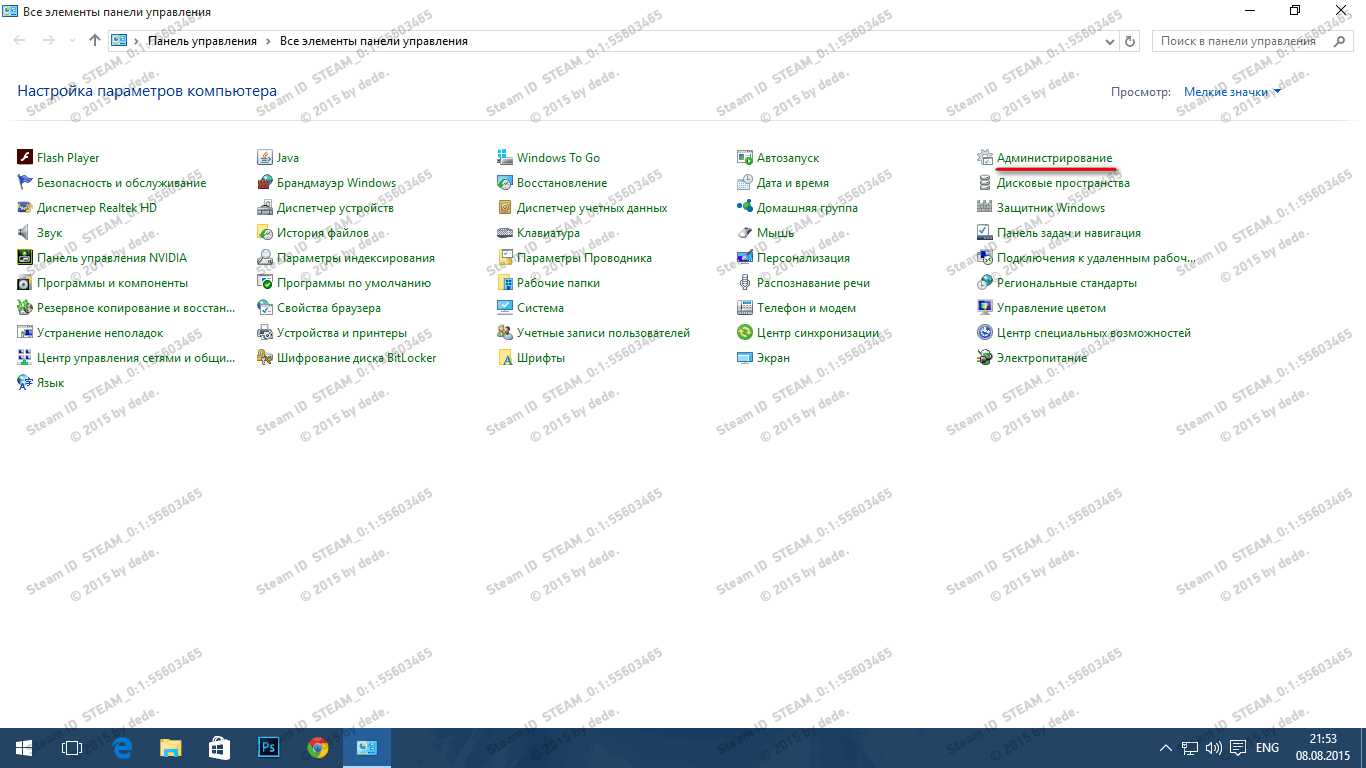Image resolution: width=1366 pixels, height=768 pixels.
Task: Open the Распознавание речи microphone icon
Action: pyautogui.click(x=745, y=283)
